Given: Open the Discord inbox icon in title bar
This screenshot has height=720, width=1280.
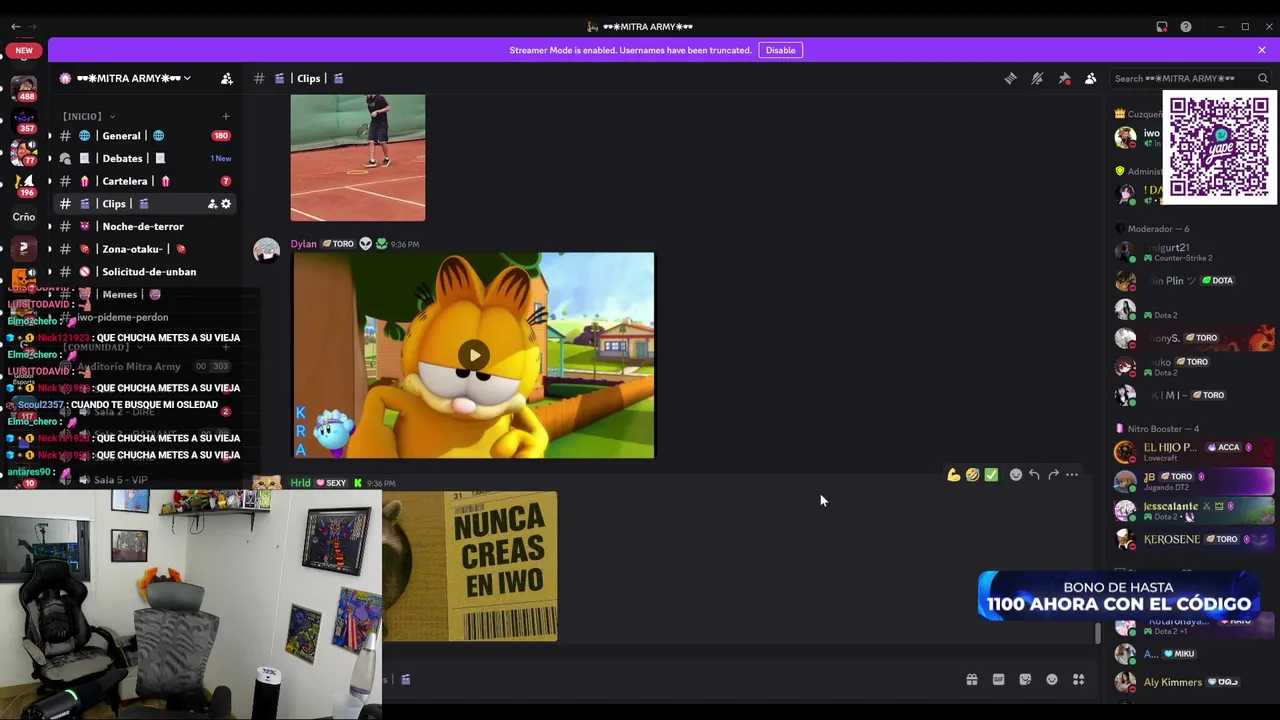Looking at the screenshot, I should coord(1162,27).
